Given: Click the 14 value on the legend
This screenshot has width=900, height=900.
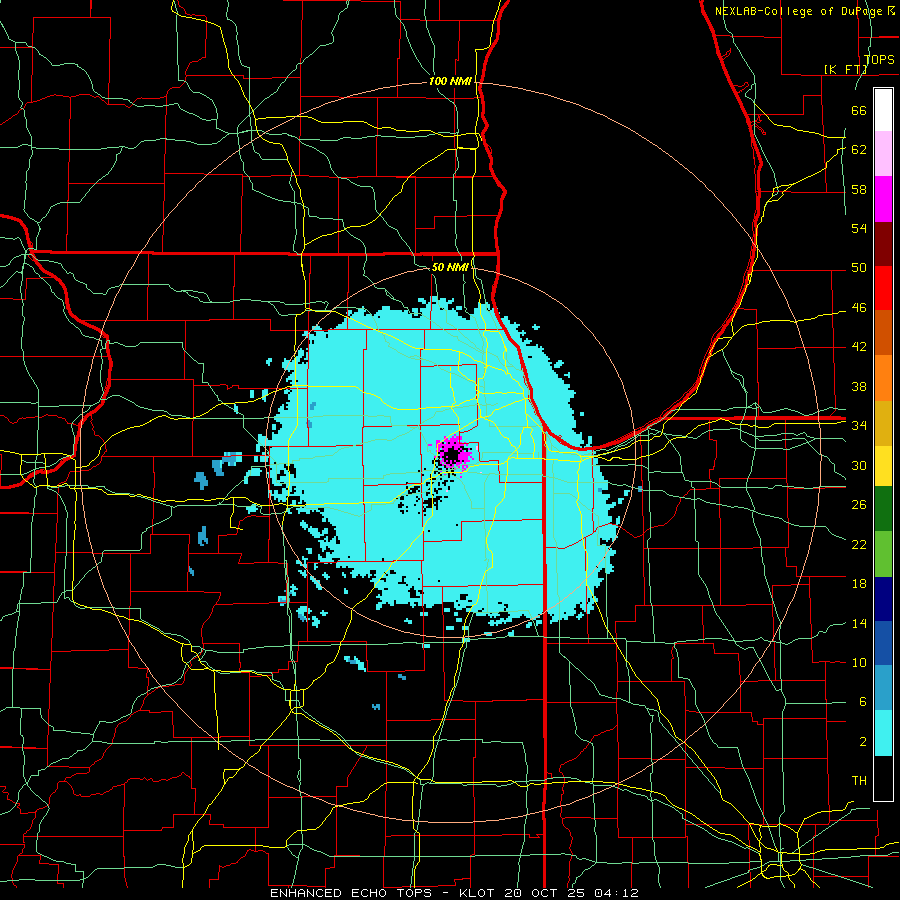Looking at the screenshot, I should pos(859,623).
